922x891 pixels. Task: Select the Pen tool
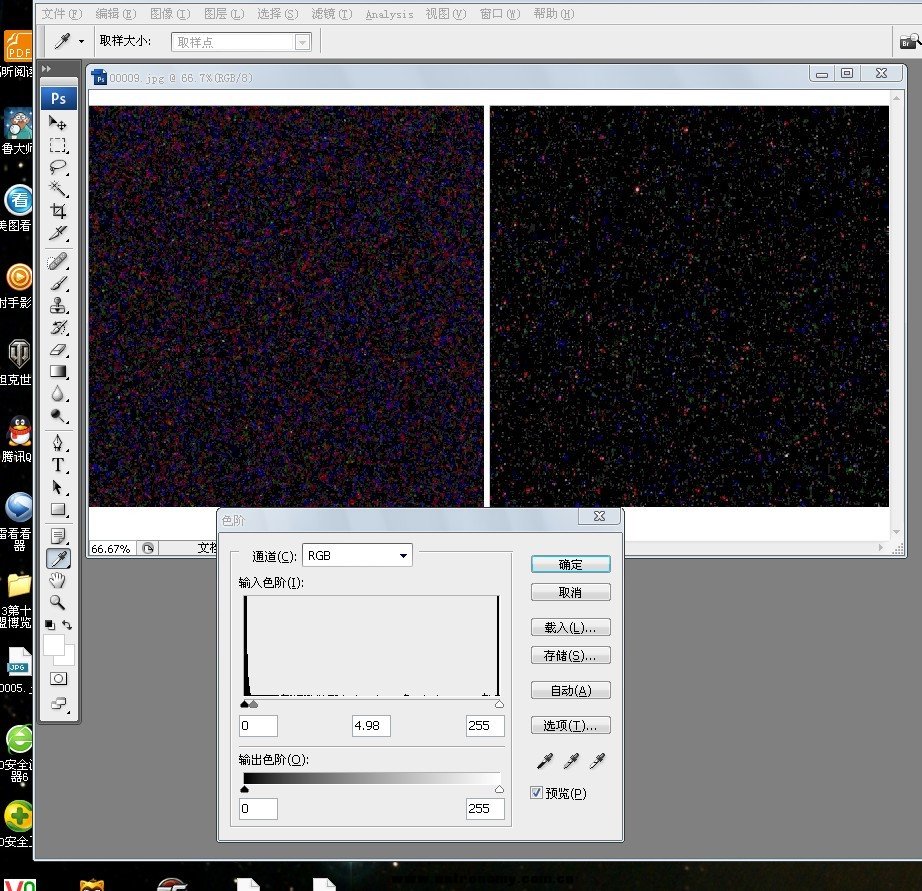58,443
